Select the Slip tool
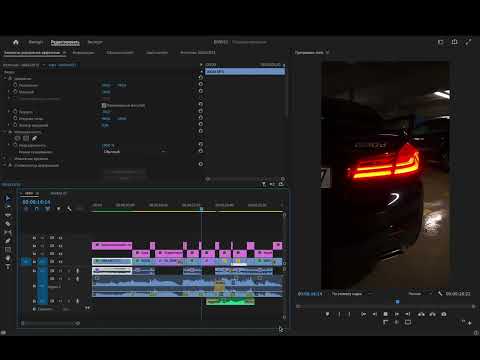This screenshot has height=360, width=480. [8, 233]
